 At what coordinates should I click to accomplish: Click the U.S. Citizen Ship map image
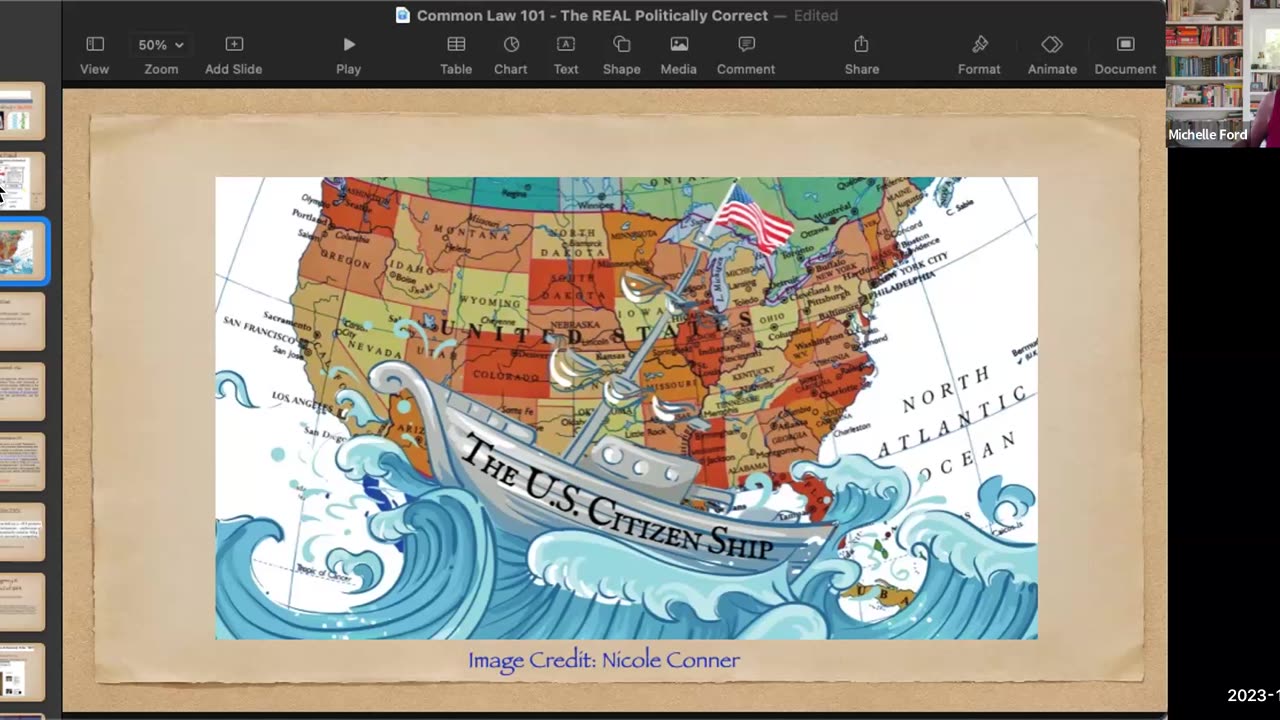[x=626, y=408]
